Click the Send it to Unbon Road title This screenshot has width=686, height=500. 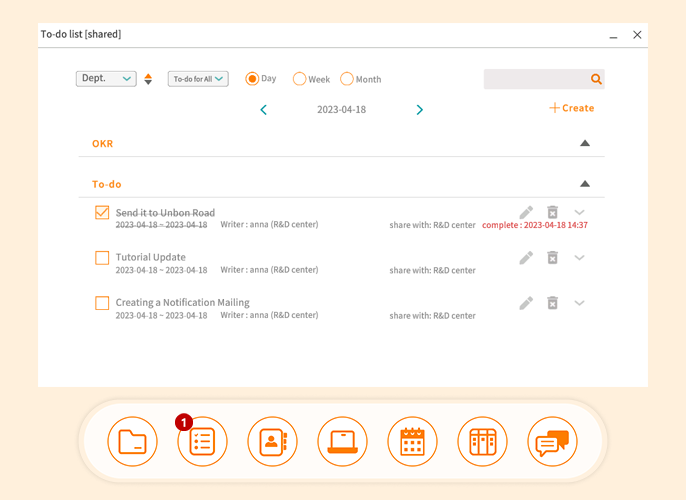tap(165, 213)
